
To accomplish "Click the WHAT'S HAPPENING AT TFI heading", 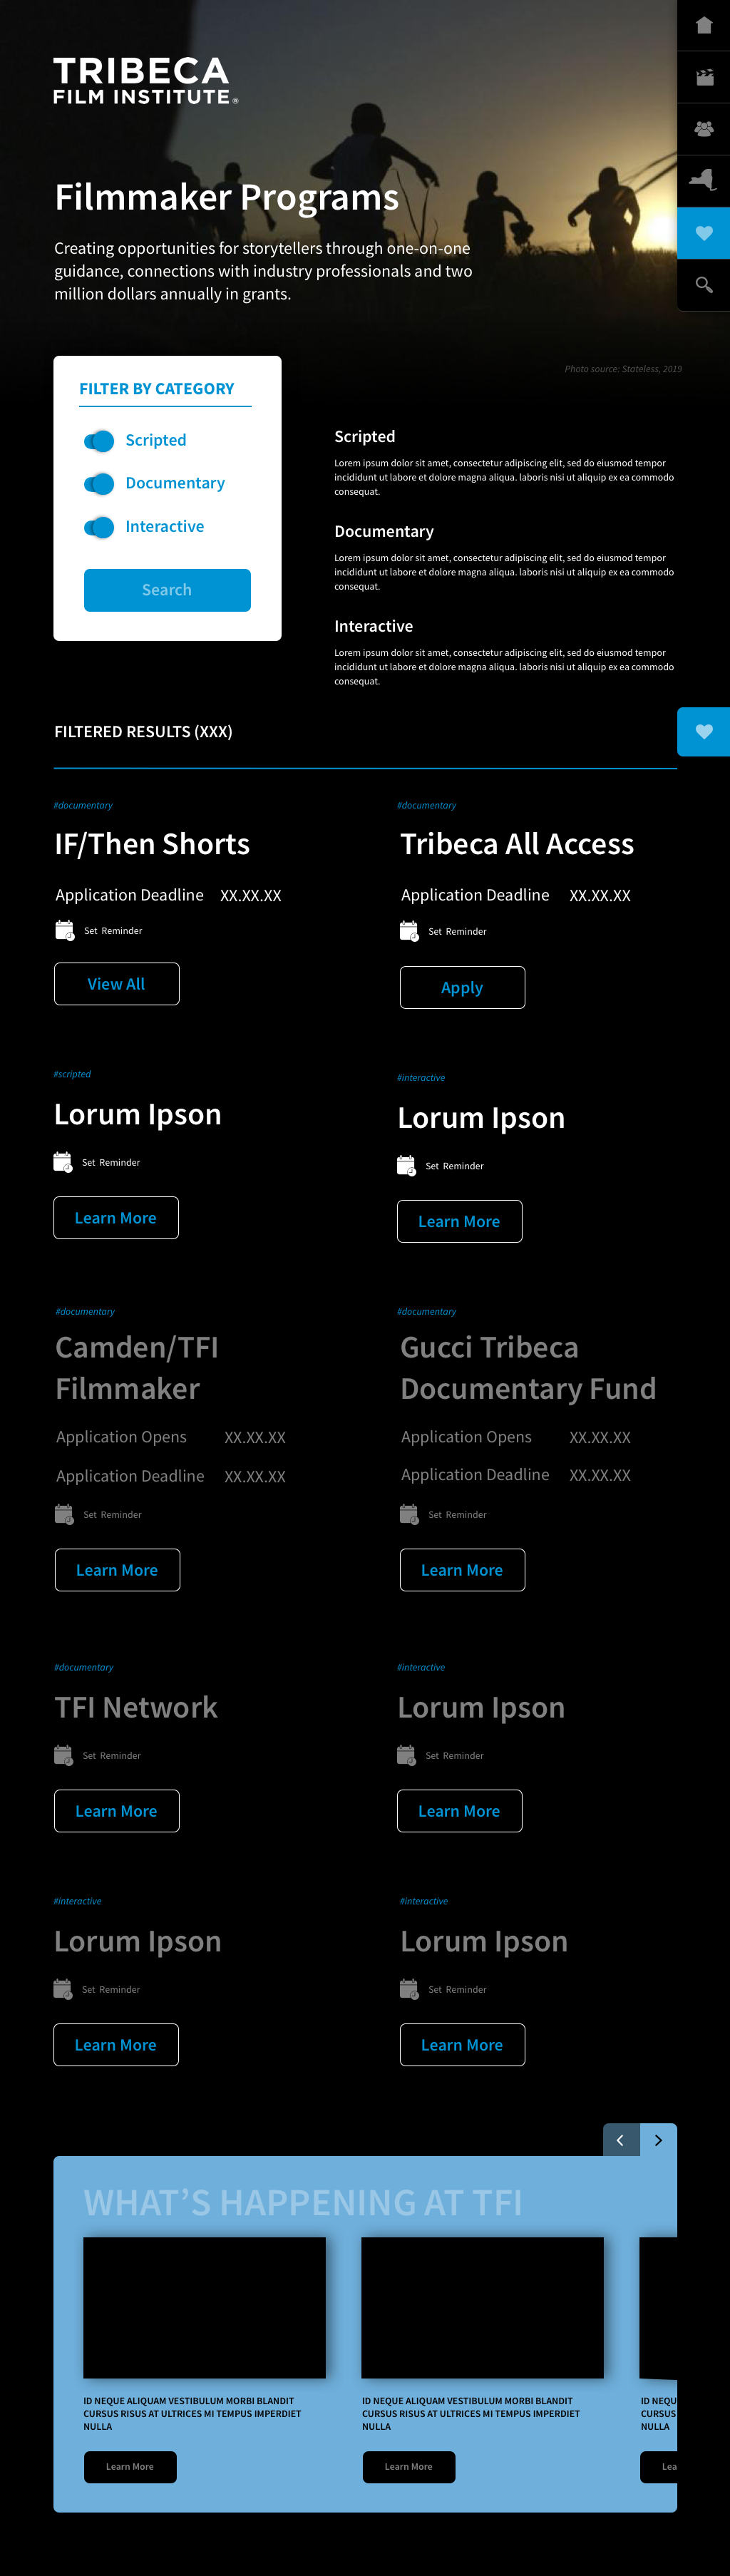I will point(303,2202).
